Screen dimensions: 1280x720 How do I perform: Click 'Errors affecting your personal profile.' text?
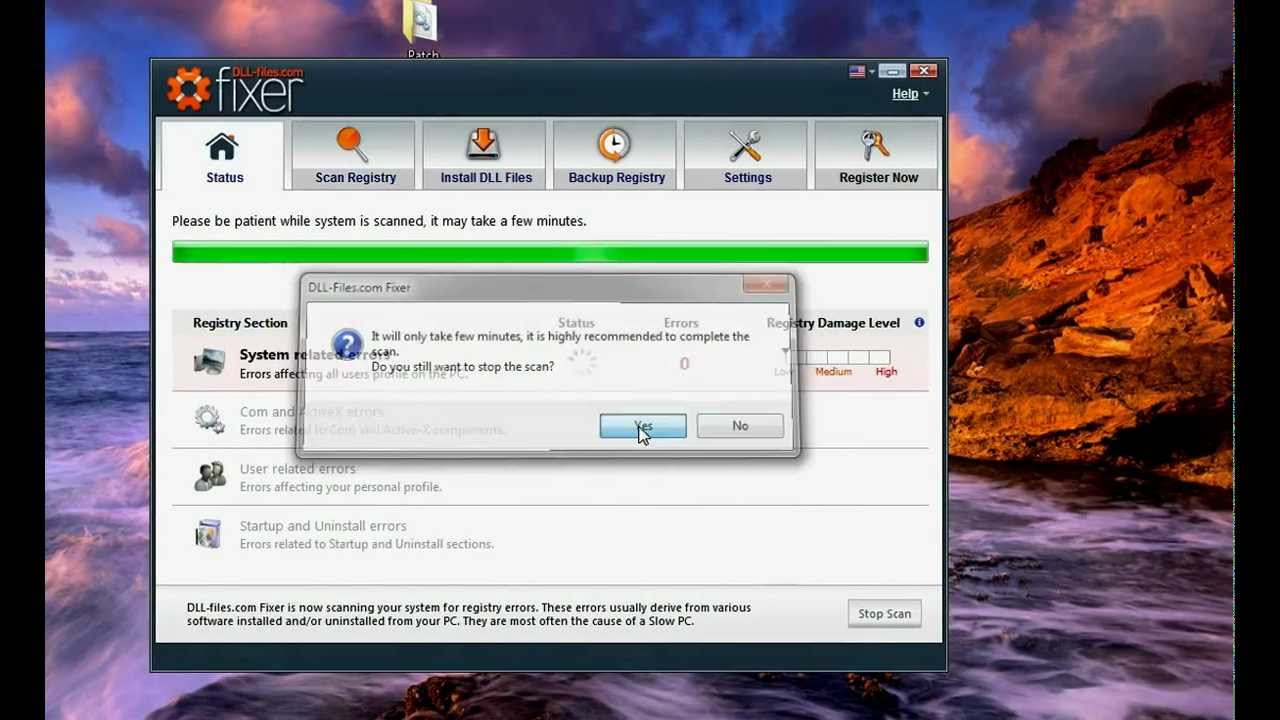coord(340,487)
